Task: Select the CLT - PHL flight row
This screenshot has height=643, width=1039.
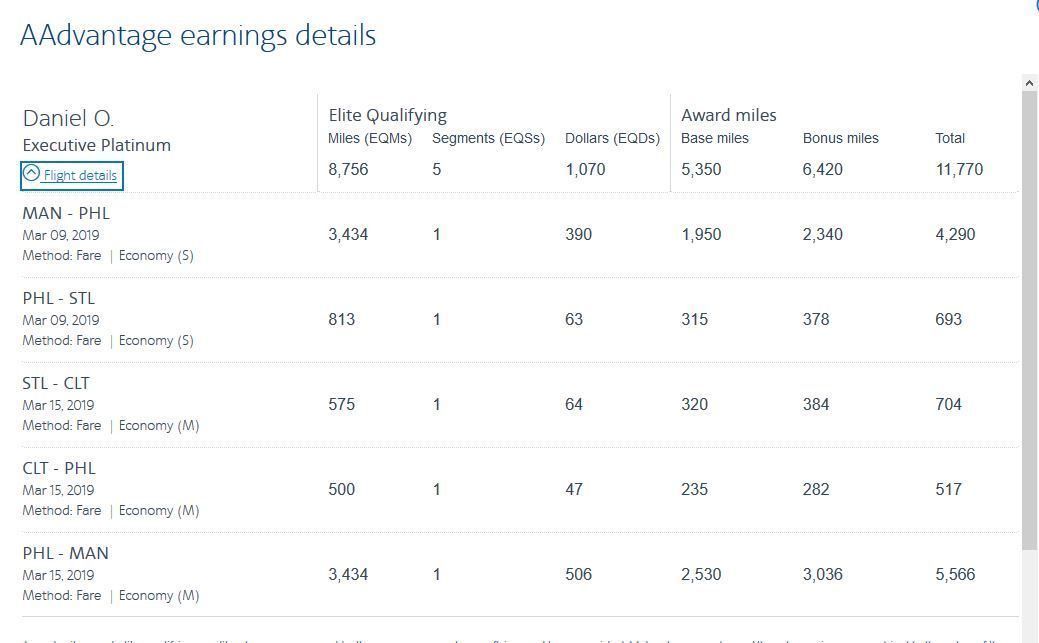Action: pos(520,489)
